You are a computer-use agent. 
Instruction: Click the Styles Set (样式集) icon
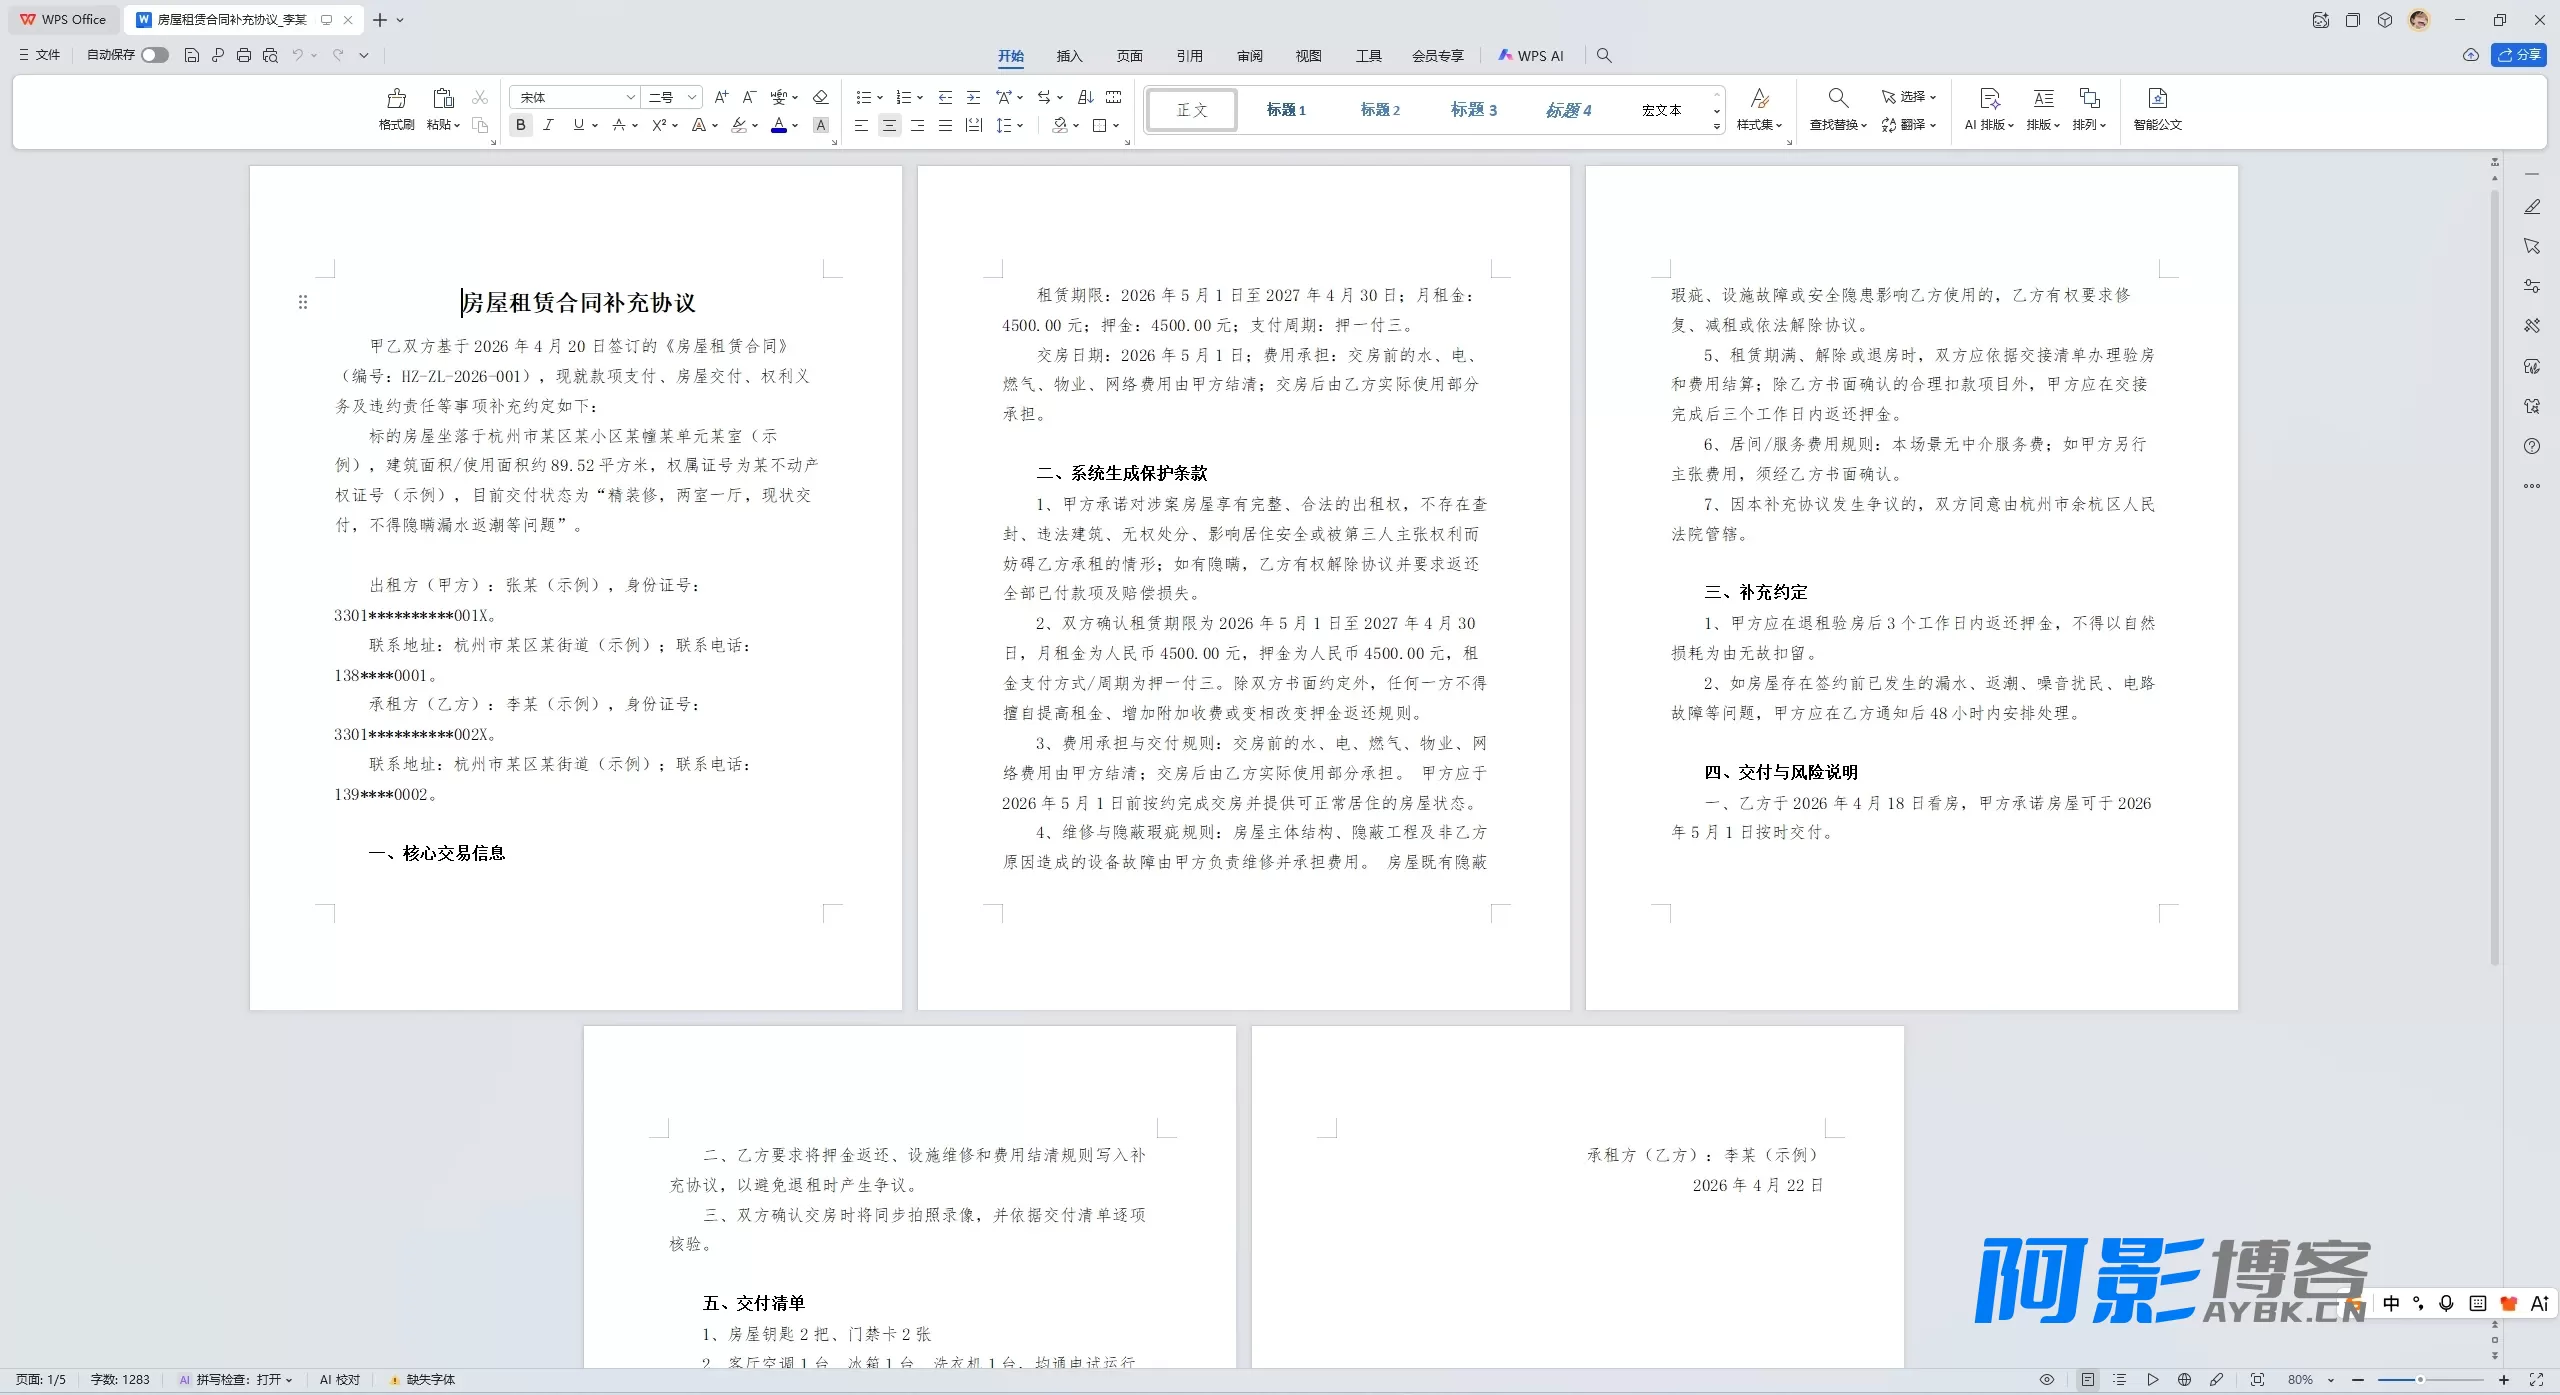tap(1760, 98)
